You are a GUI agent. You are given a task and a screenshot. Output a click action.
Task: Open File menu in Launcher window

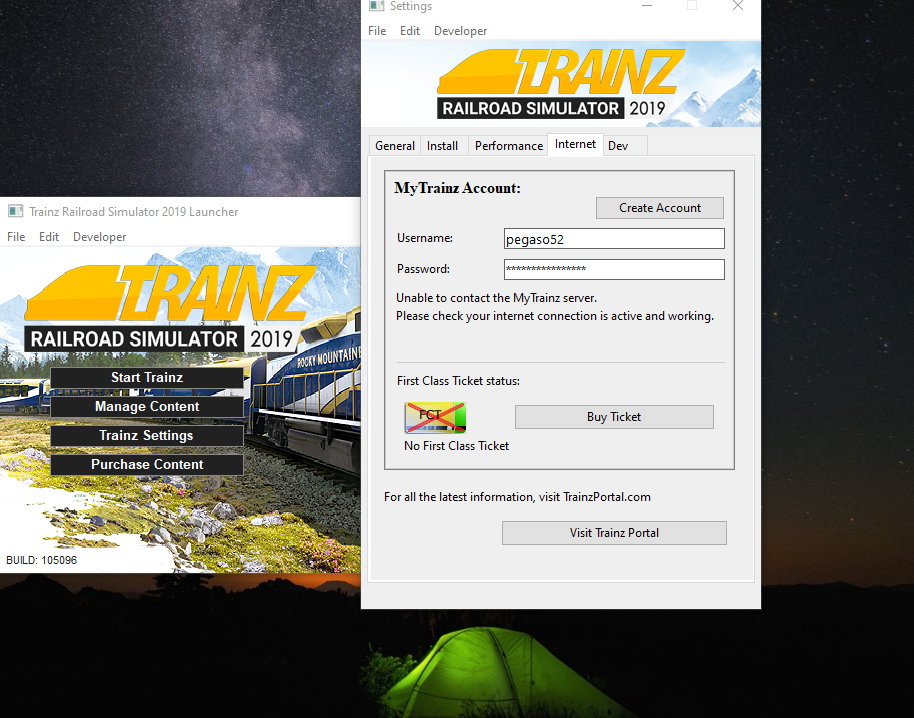pyautogui.click(x=16, y=237)
